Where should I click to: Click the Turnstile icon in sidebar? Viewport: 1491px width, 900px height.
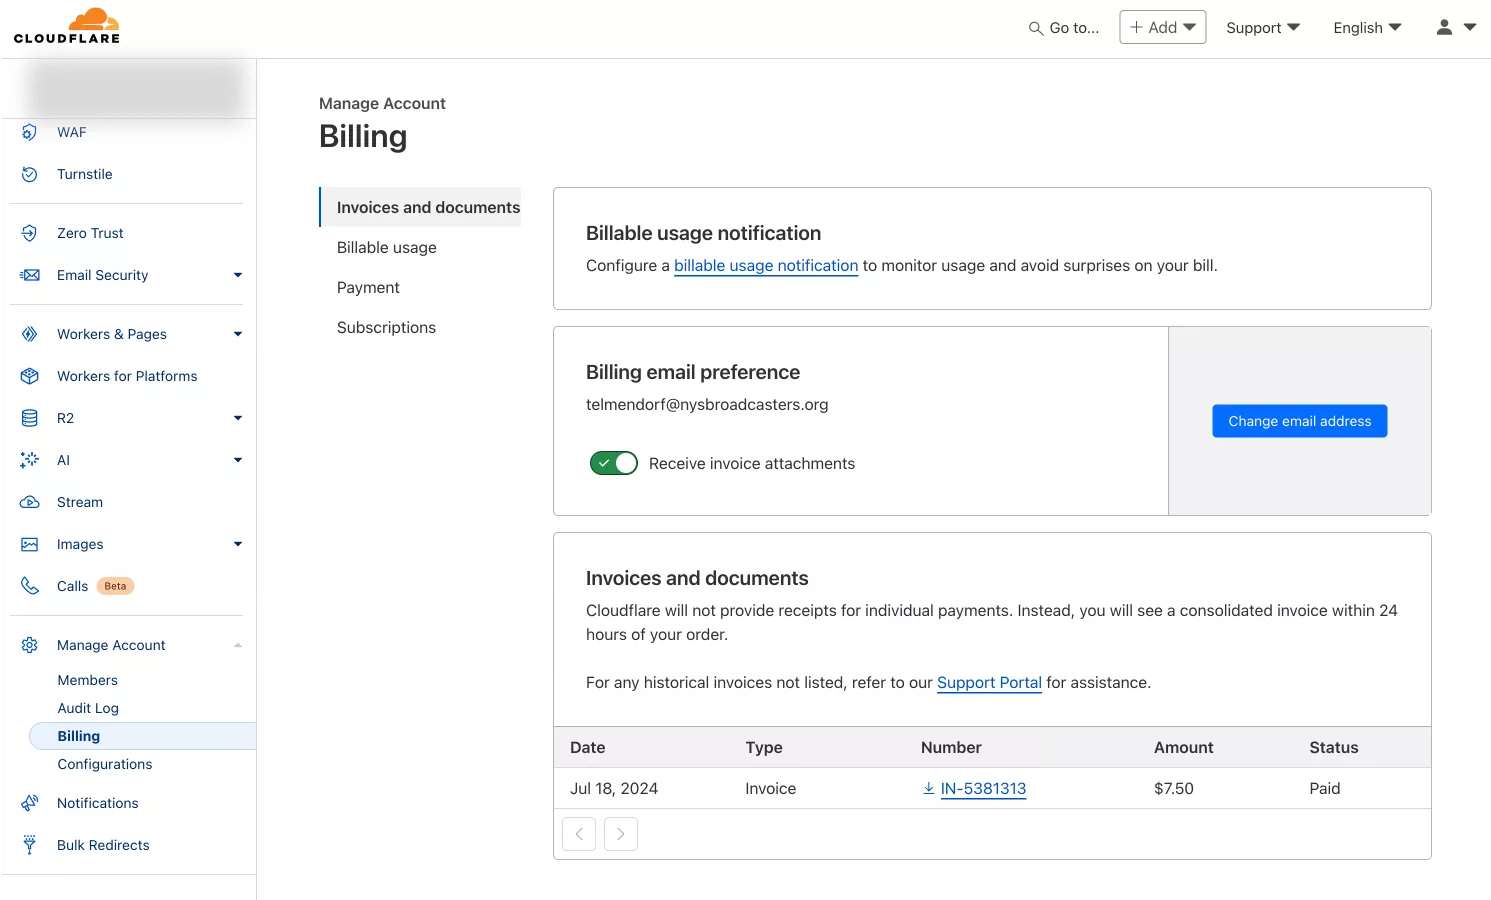(30, 174)
